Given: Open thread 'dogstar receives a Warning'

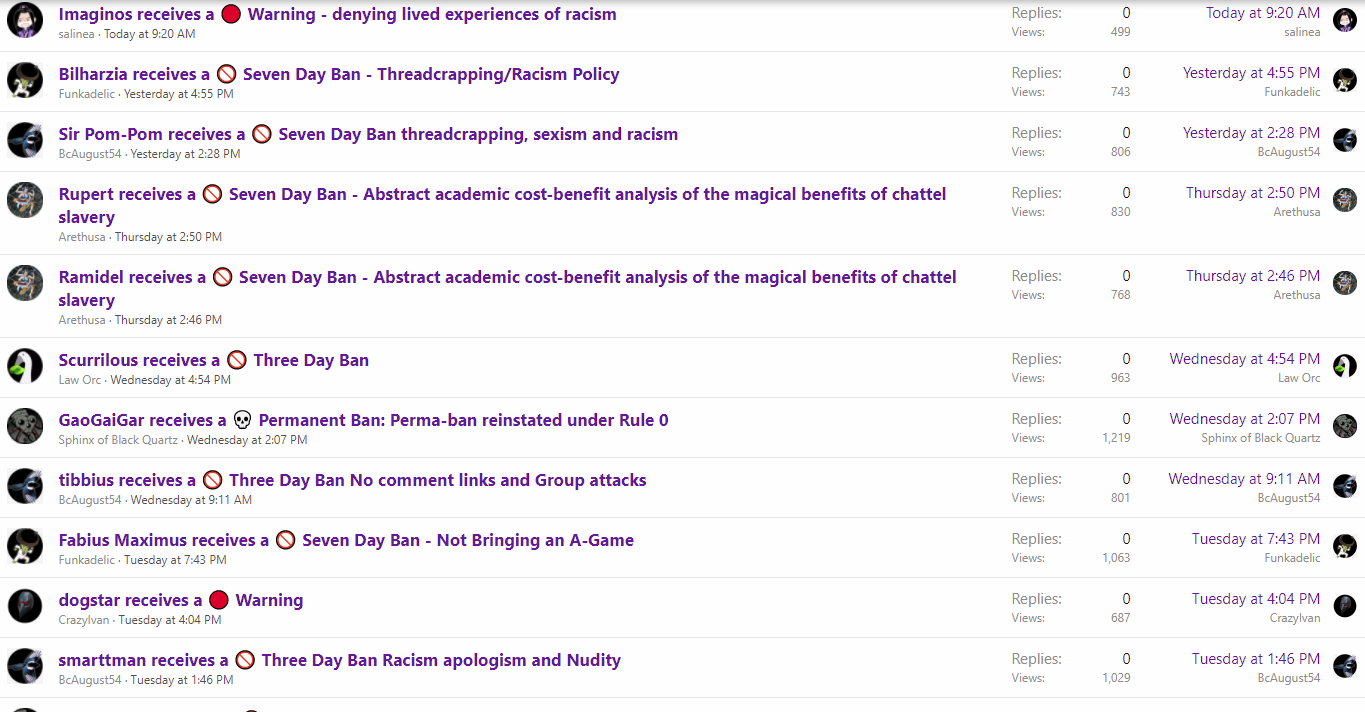Looking at the screenshot, I should tap(180, 600).
